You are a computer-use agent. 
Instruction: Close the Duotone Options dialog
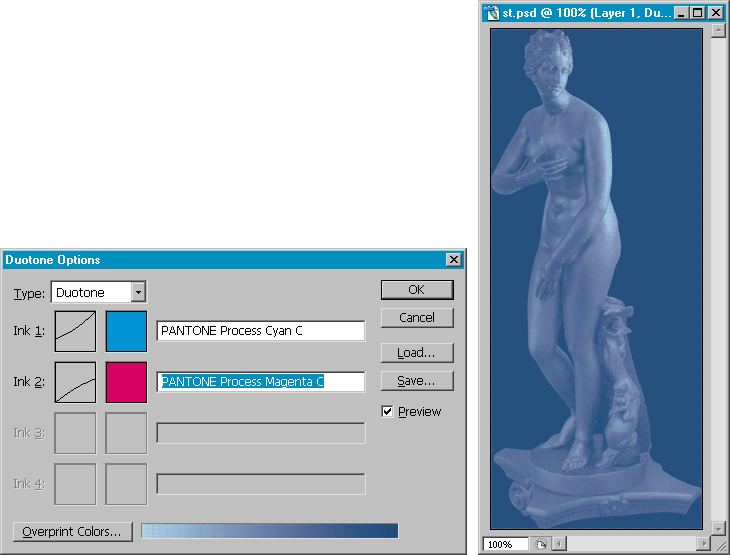[x=453, y=260]
